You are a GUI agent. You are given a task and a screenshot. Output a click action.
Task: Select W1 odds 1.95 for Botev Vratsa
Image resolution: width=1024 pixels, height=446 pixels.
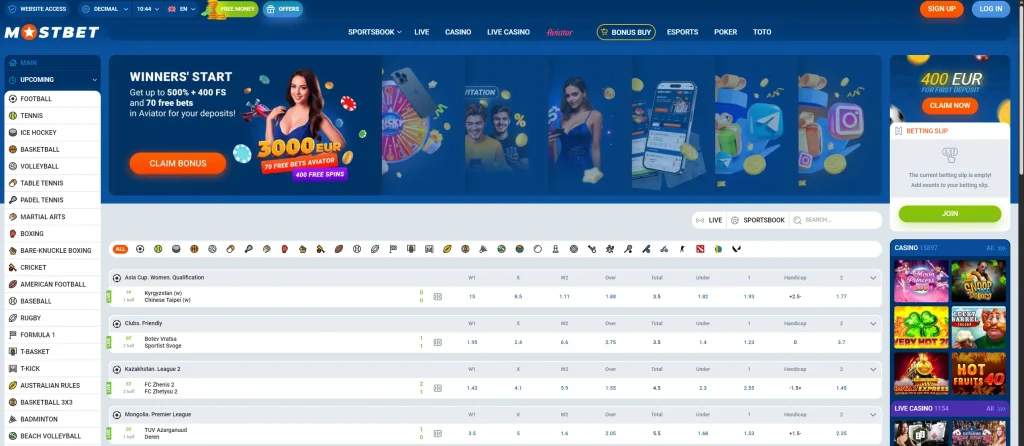click(x=472, y=342)
